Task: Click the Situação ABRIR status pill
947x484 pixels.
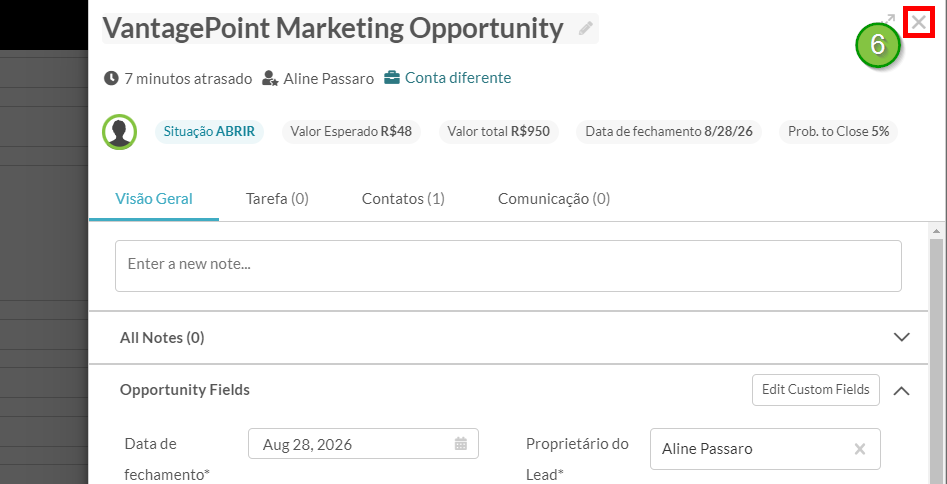Action: [209, 132]
